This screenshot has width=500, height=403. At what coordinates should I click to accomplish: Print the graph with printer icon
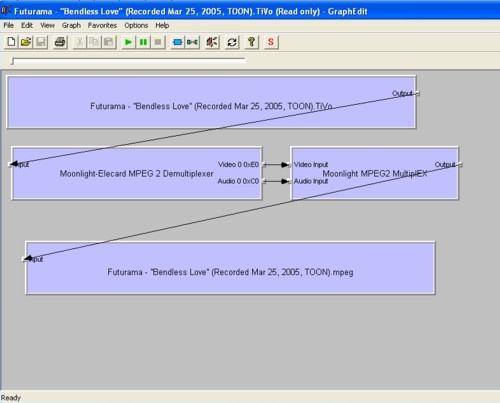(60, 42)
